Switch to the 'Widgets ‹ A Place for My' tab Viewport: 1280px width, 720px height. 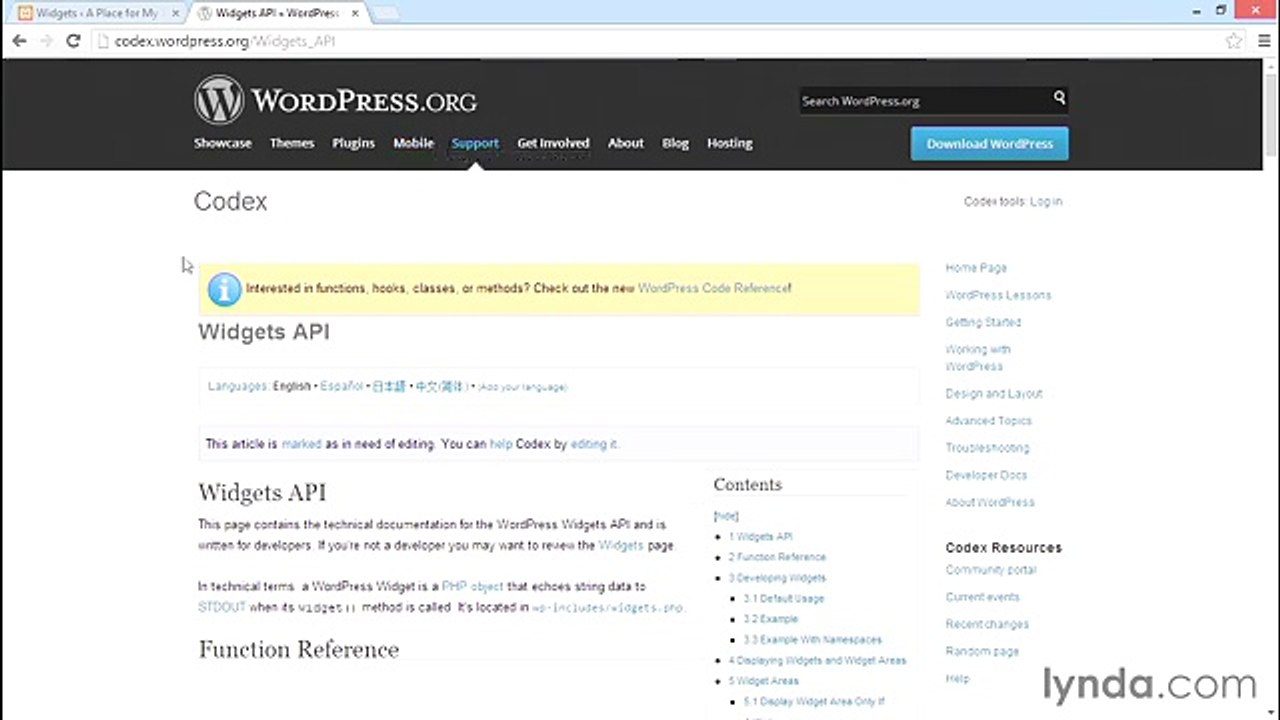point(95,13)
